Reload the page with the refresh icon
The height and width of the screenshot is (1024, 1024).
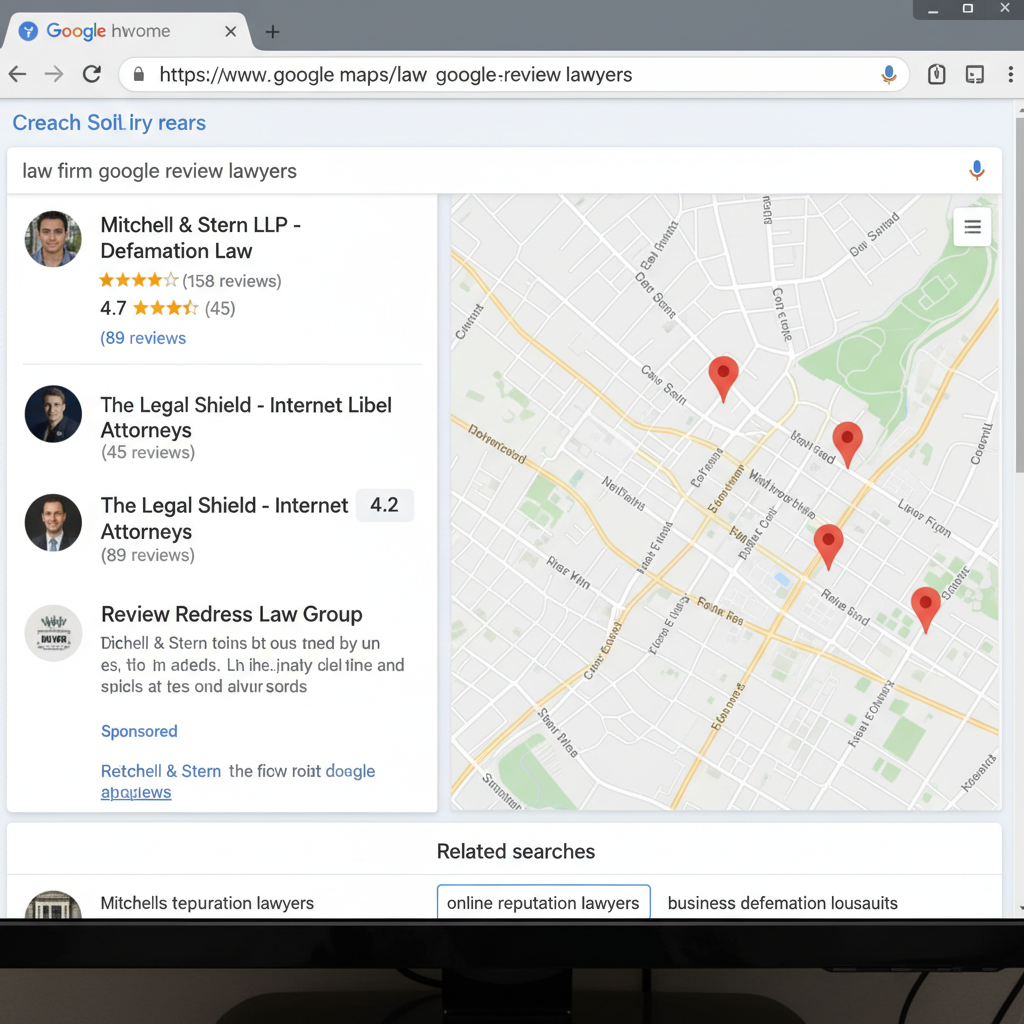click(92, 74)
